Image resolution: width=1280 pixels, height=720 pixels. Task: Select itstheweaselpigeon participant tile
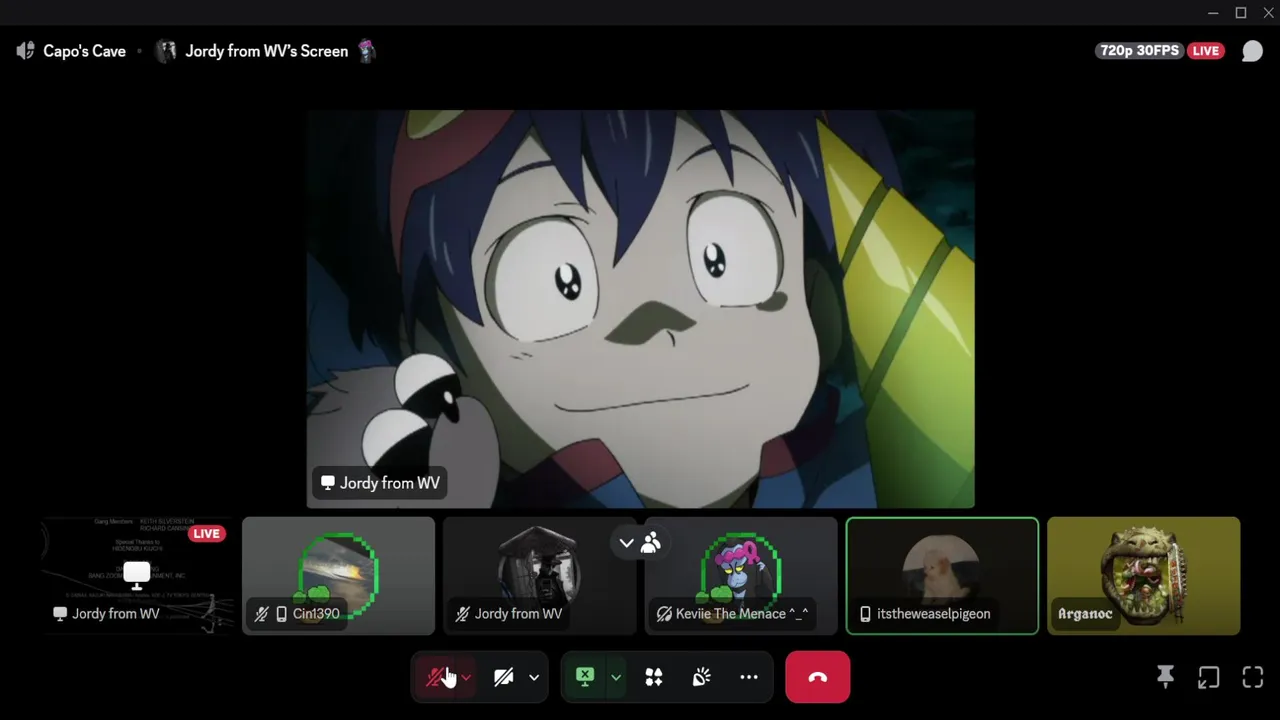(x=942, y=576)
